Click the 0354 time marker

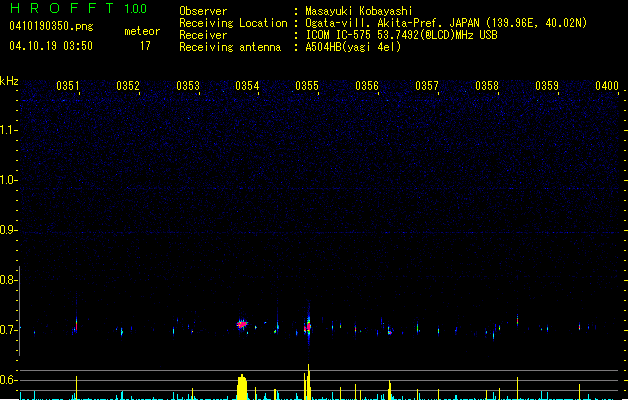point(248,86)
